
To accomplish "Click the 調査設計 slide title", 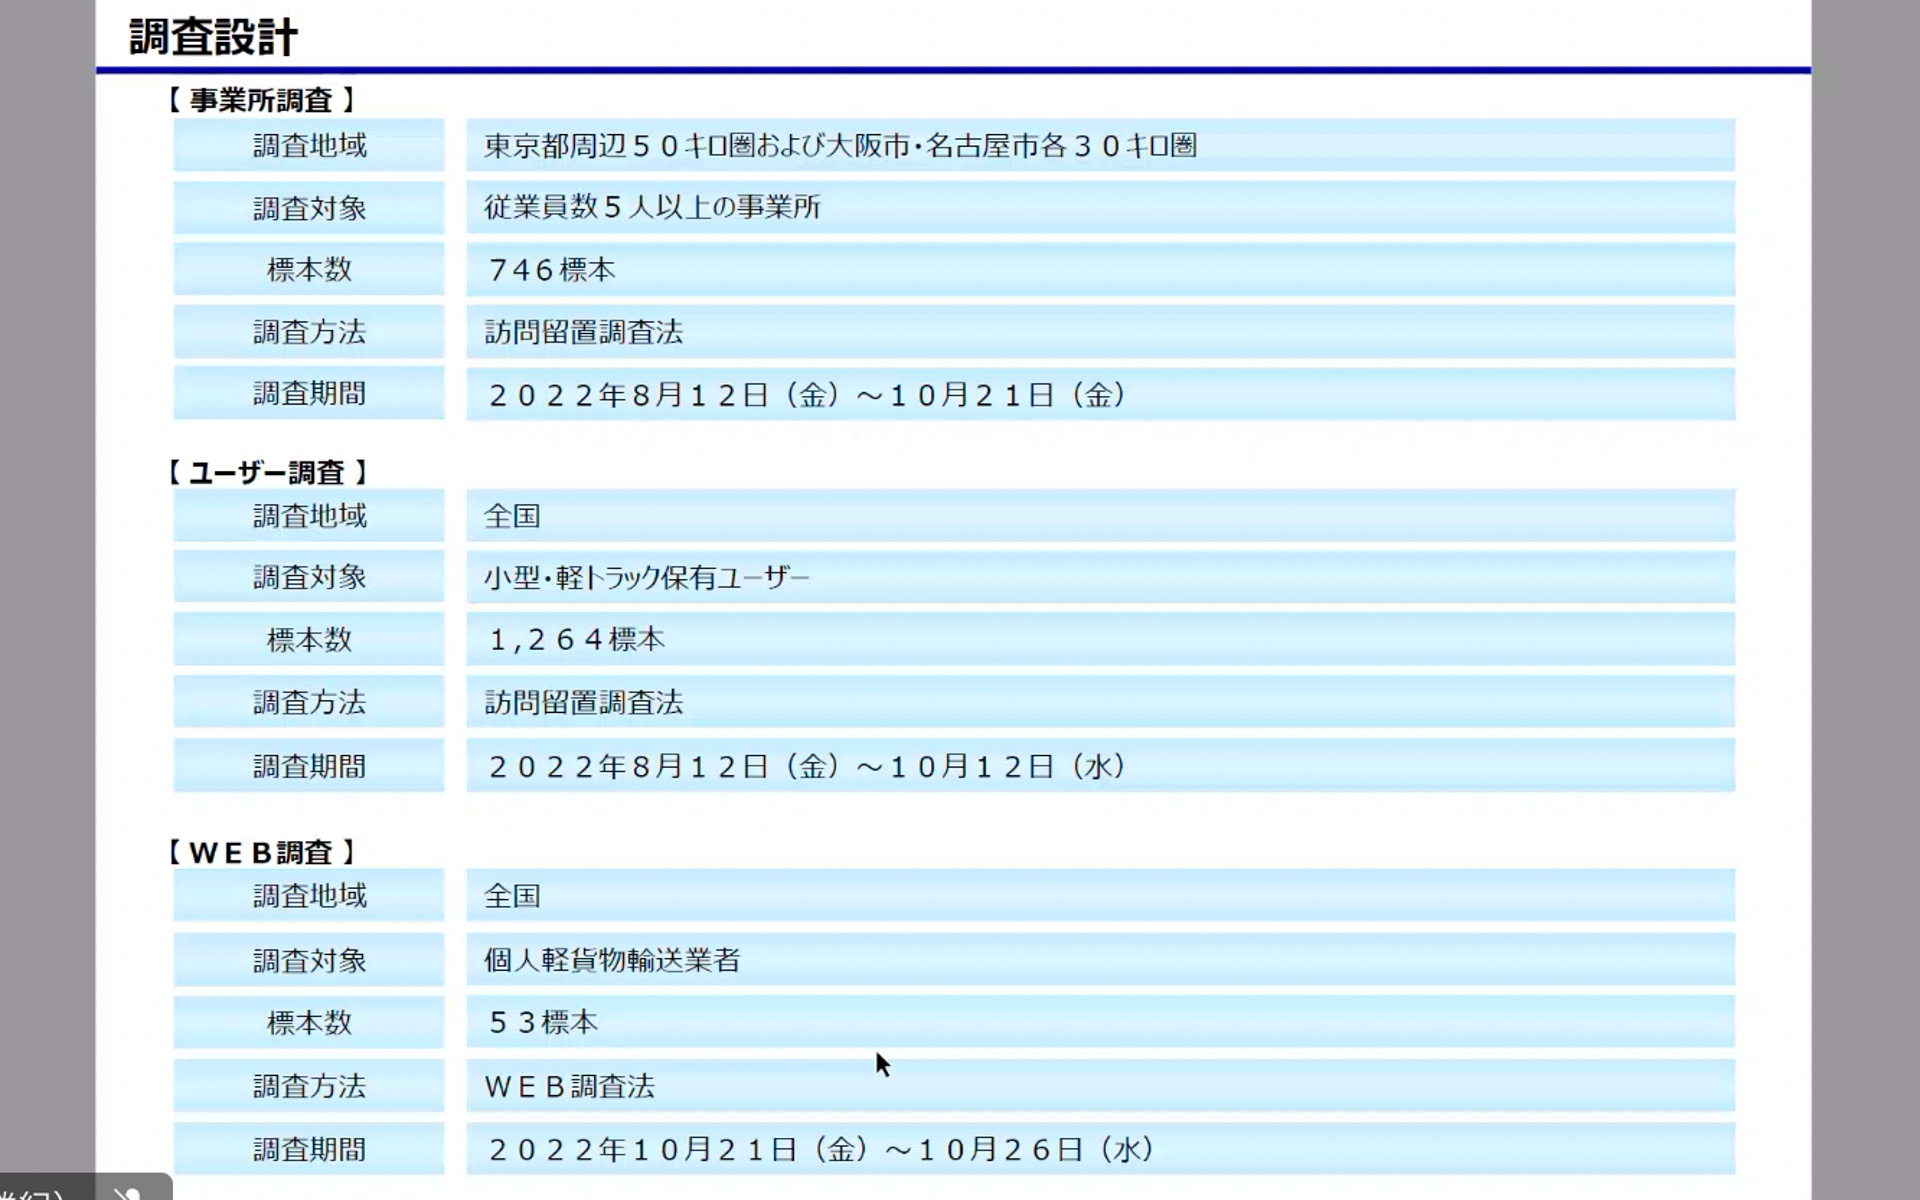I will tap(213, 37).
